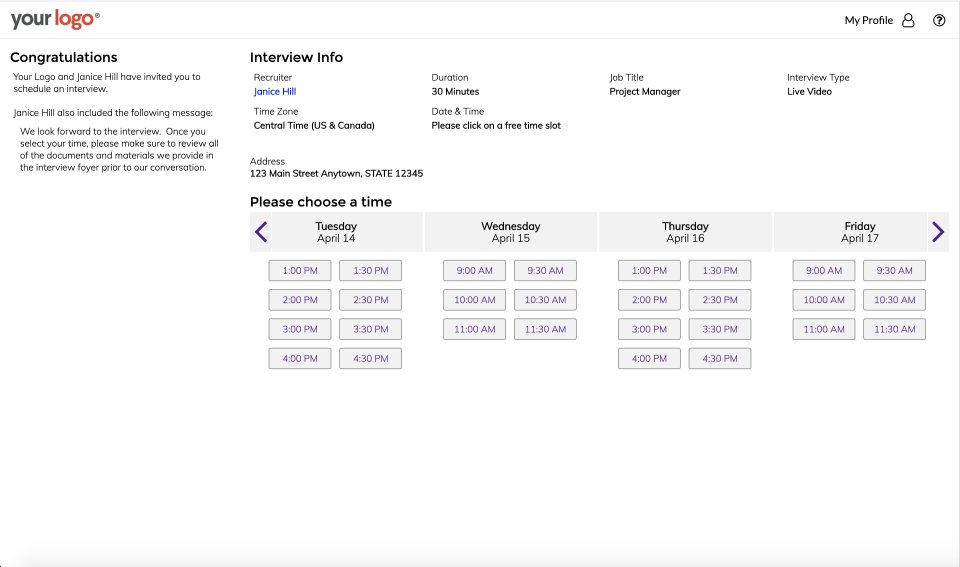Viewport: 960px width, 567px height.
Task: Open the My Profile text link
Action: click(869, 20)
